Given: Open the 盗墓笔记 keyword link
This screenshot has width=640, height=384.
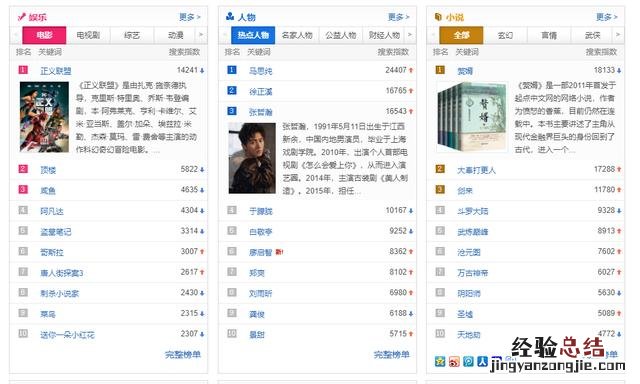Looking at the screenshot, I should click(56, 232).
